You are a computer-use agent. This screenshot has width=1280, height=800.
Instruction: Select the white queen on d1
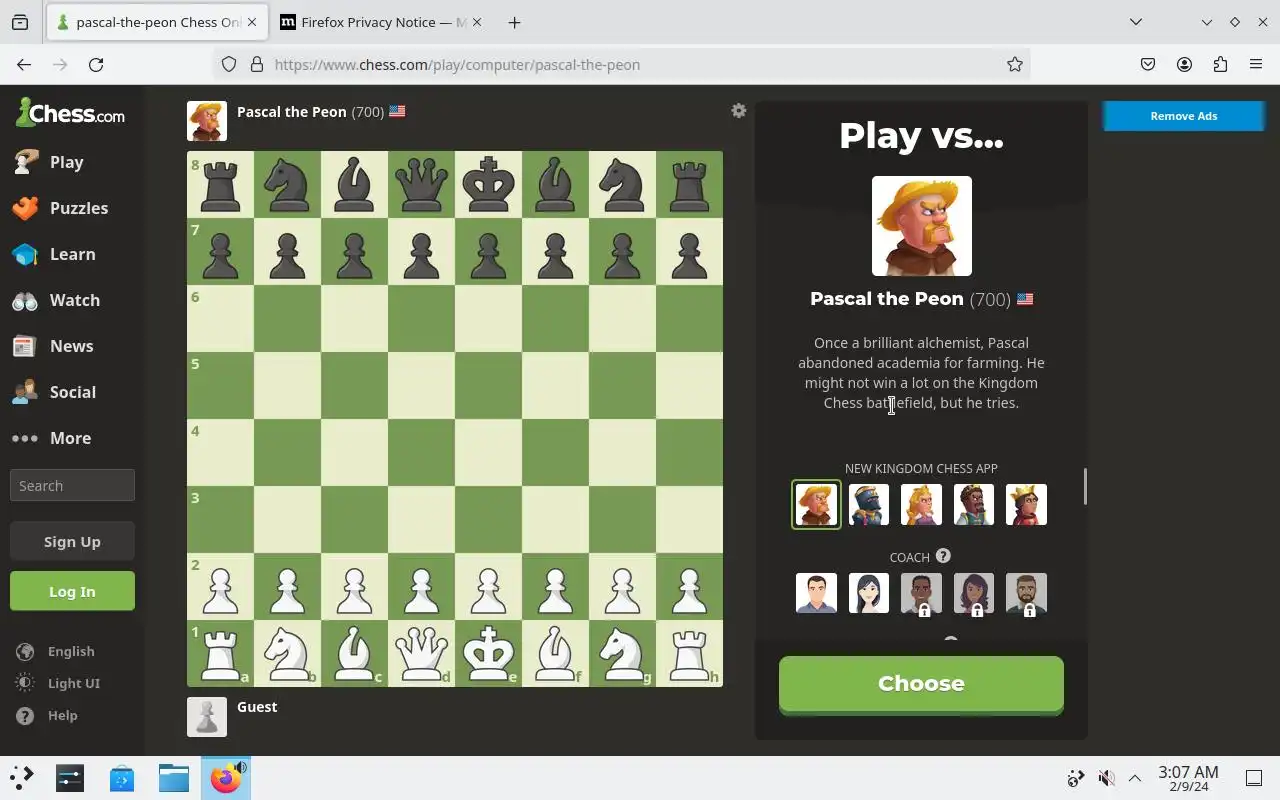tap(421, 653)
